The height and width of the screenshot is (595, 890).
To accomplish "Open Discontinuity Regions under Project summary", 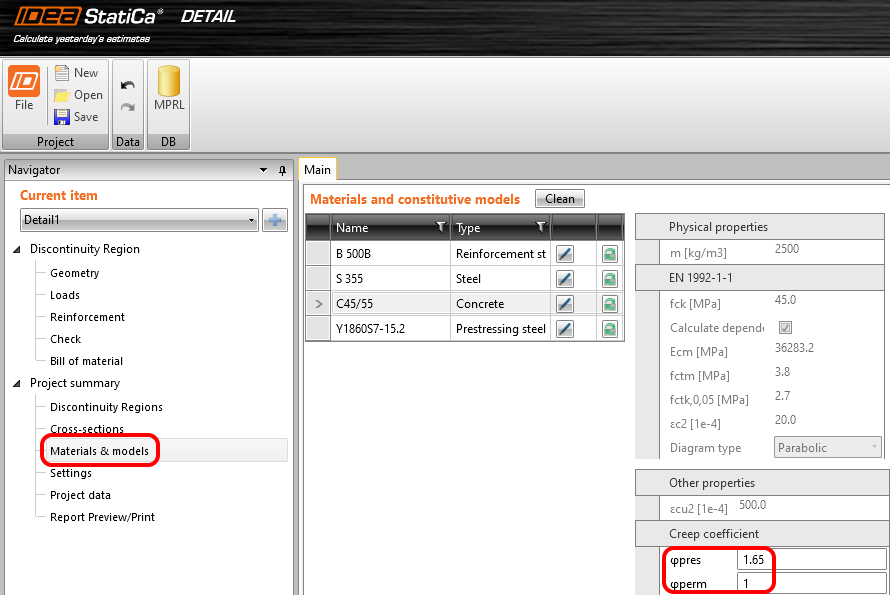I will (x=106, y=407).
